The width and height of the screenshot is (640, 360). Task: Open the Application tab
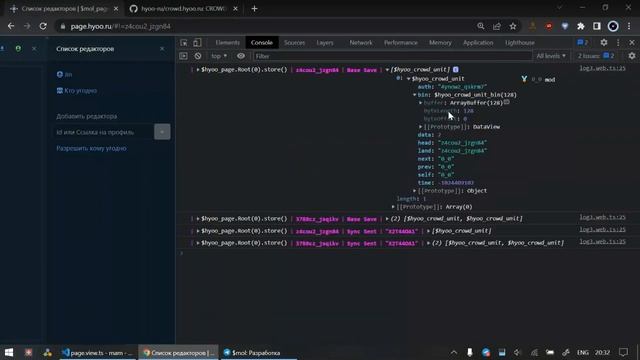(478, 43)
